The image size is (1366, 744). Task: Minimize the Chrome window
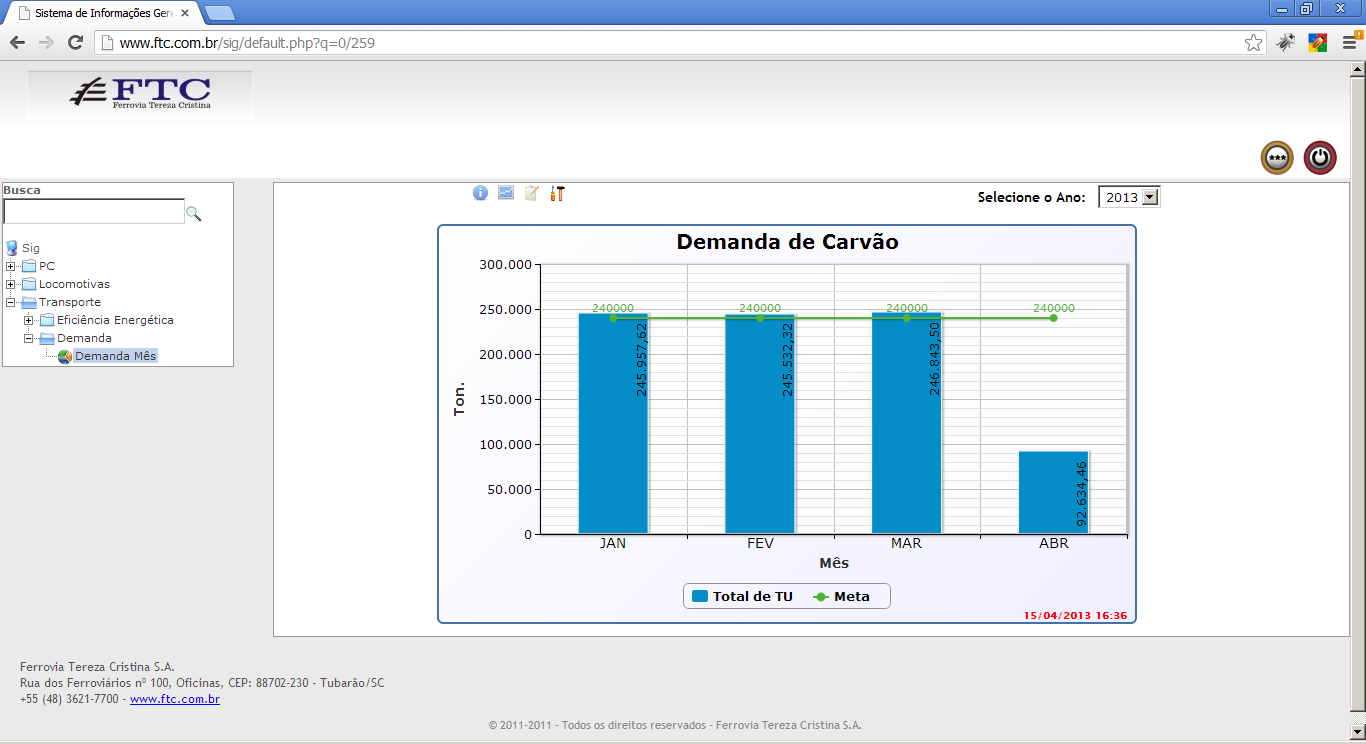pos(1283,9)
